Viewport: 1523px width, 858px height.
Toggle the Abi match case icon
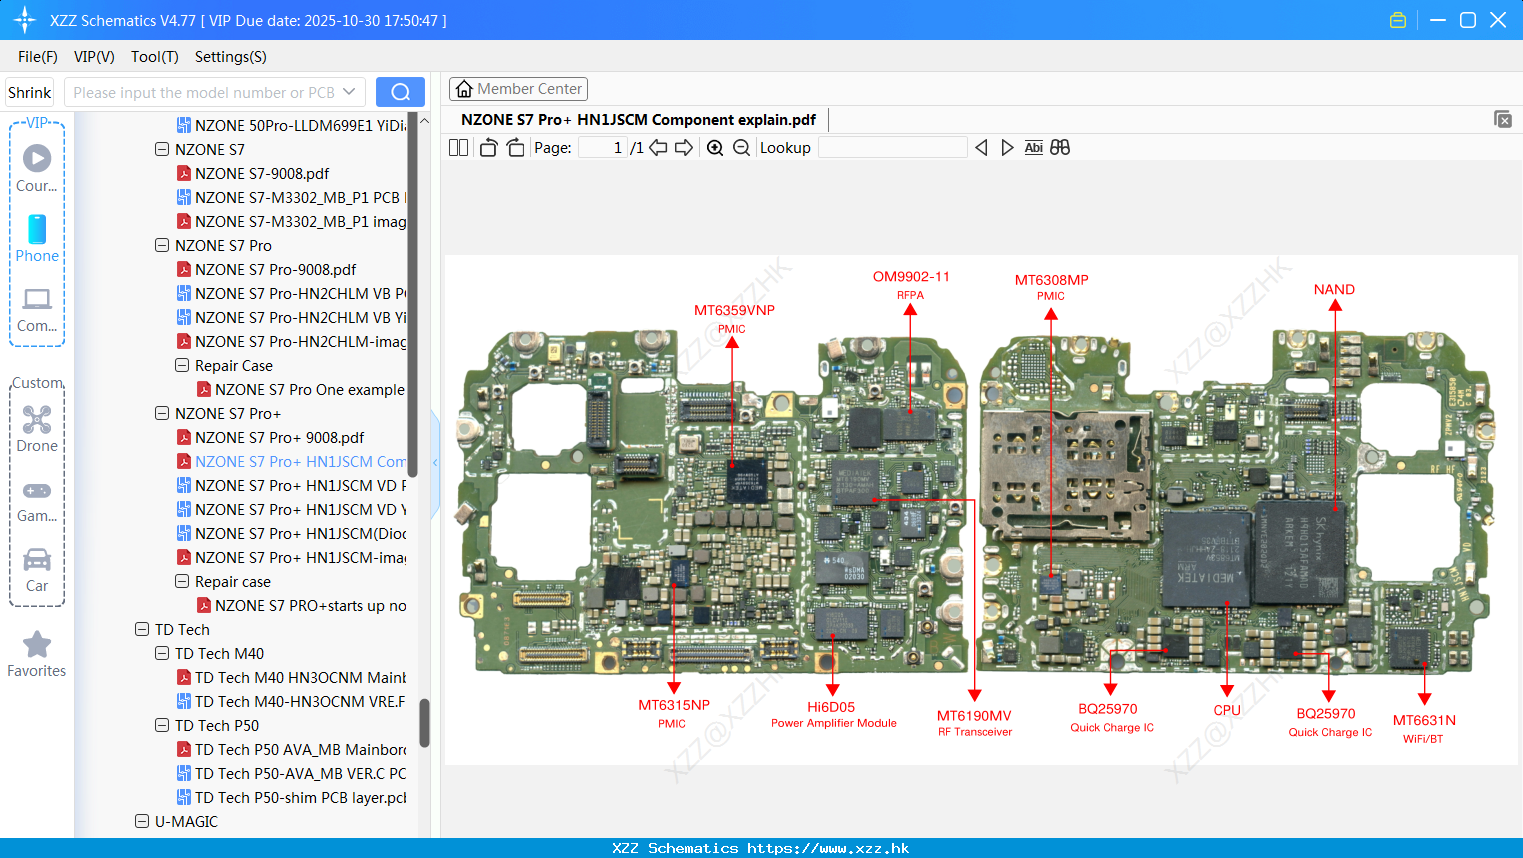1033,147
